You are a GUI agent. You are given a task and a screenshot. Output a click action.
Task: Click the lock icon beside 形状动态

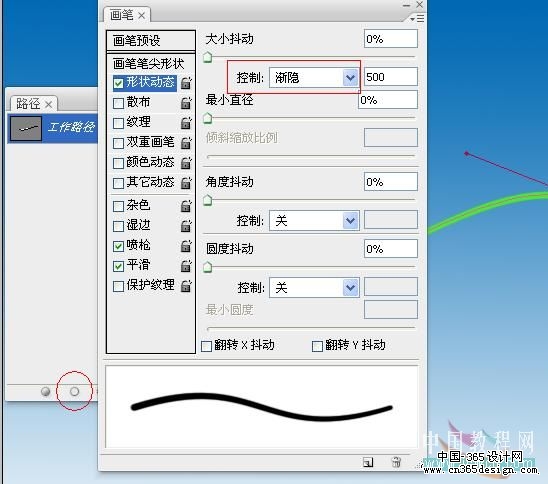pos(186,83)
